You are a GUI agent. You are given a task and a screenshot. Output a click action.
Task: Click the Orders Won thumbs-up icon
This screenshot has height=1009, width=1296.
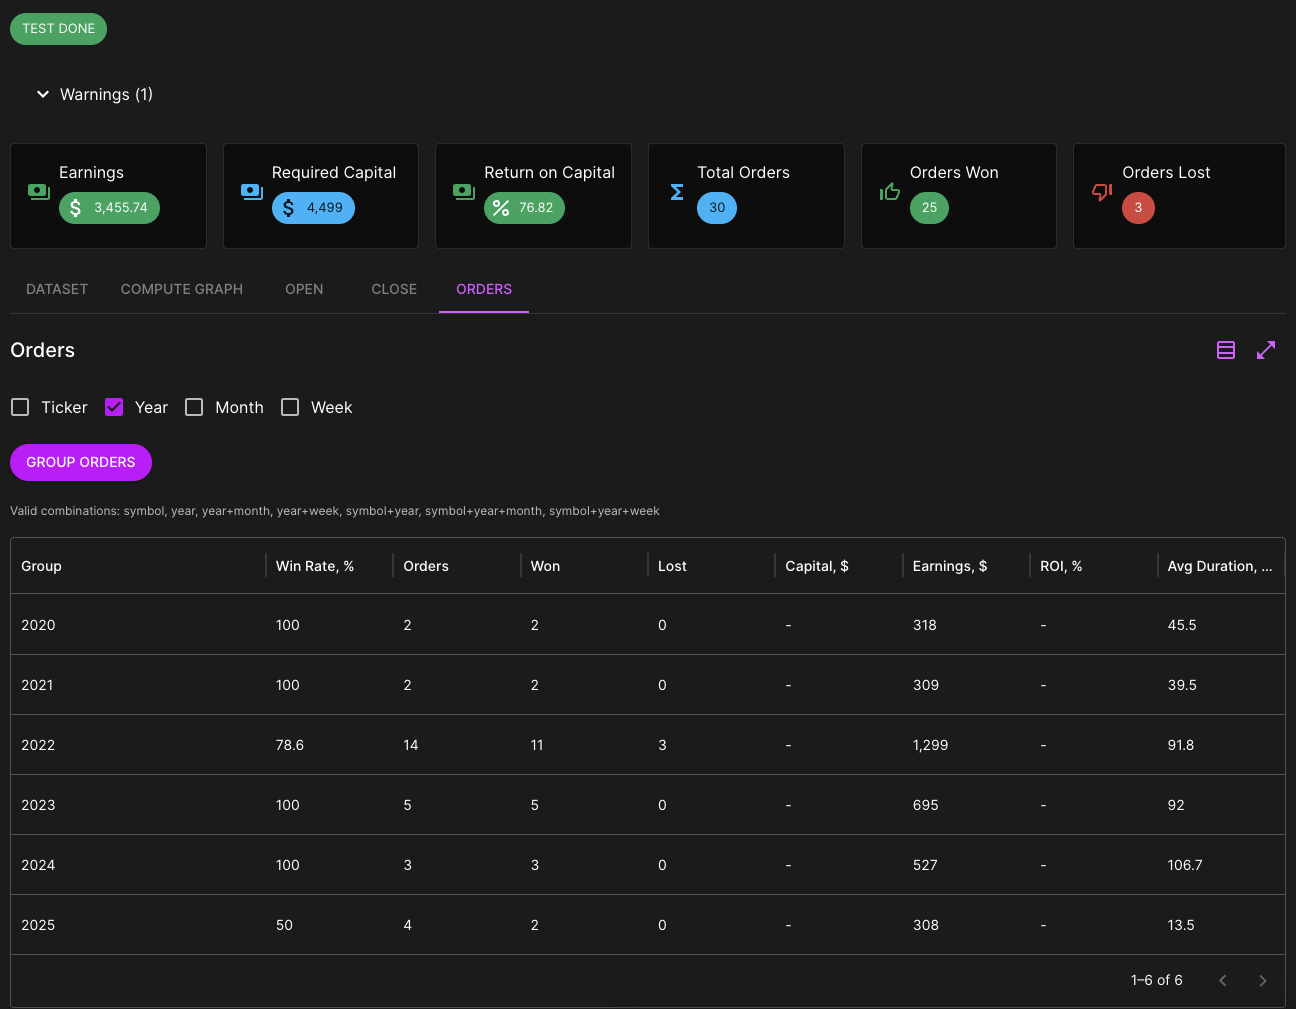coord(890,191)
